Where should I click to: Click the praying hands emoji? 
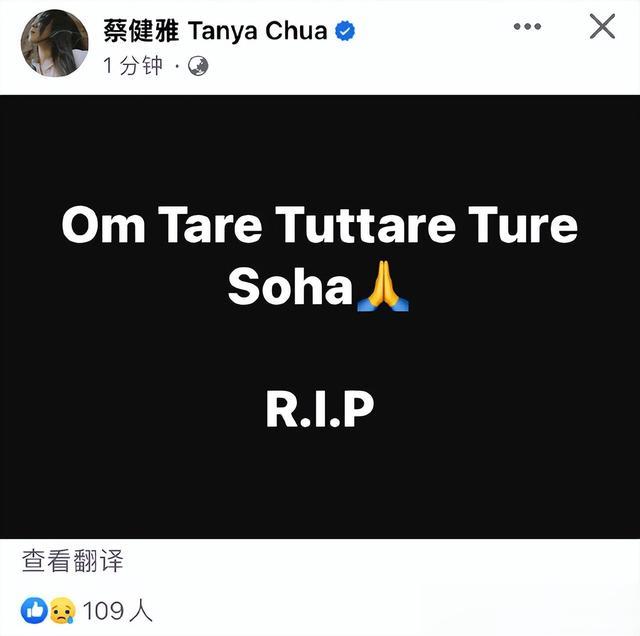click(x=382, y=286)
